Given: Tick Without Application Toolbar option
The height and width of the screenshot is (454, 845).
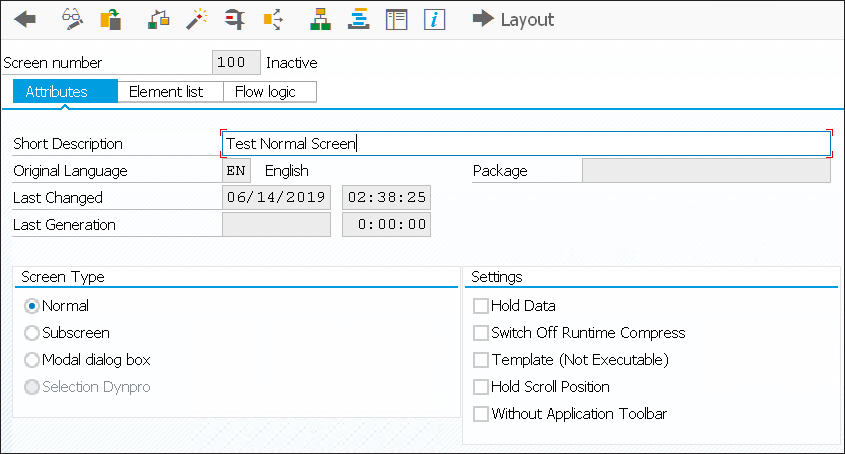Looking at the screenshot, I should [481, 414].
